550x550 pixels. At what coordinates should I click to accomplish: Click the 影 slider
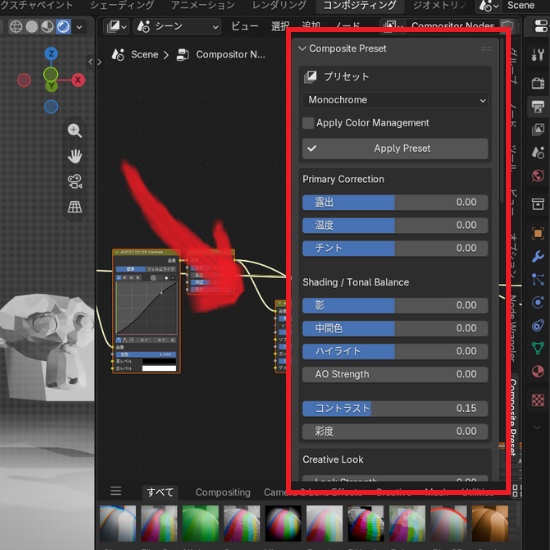pos(395,306)
